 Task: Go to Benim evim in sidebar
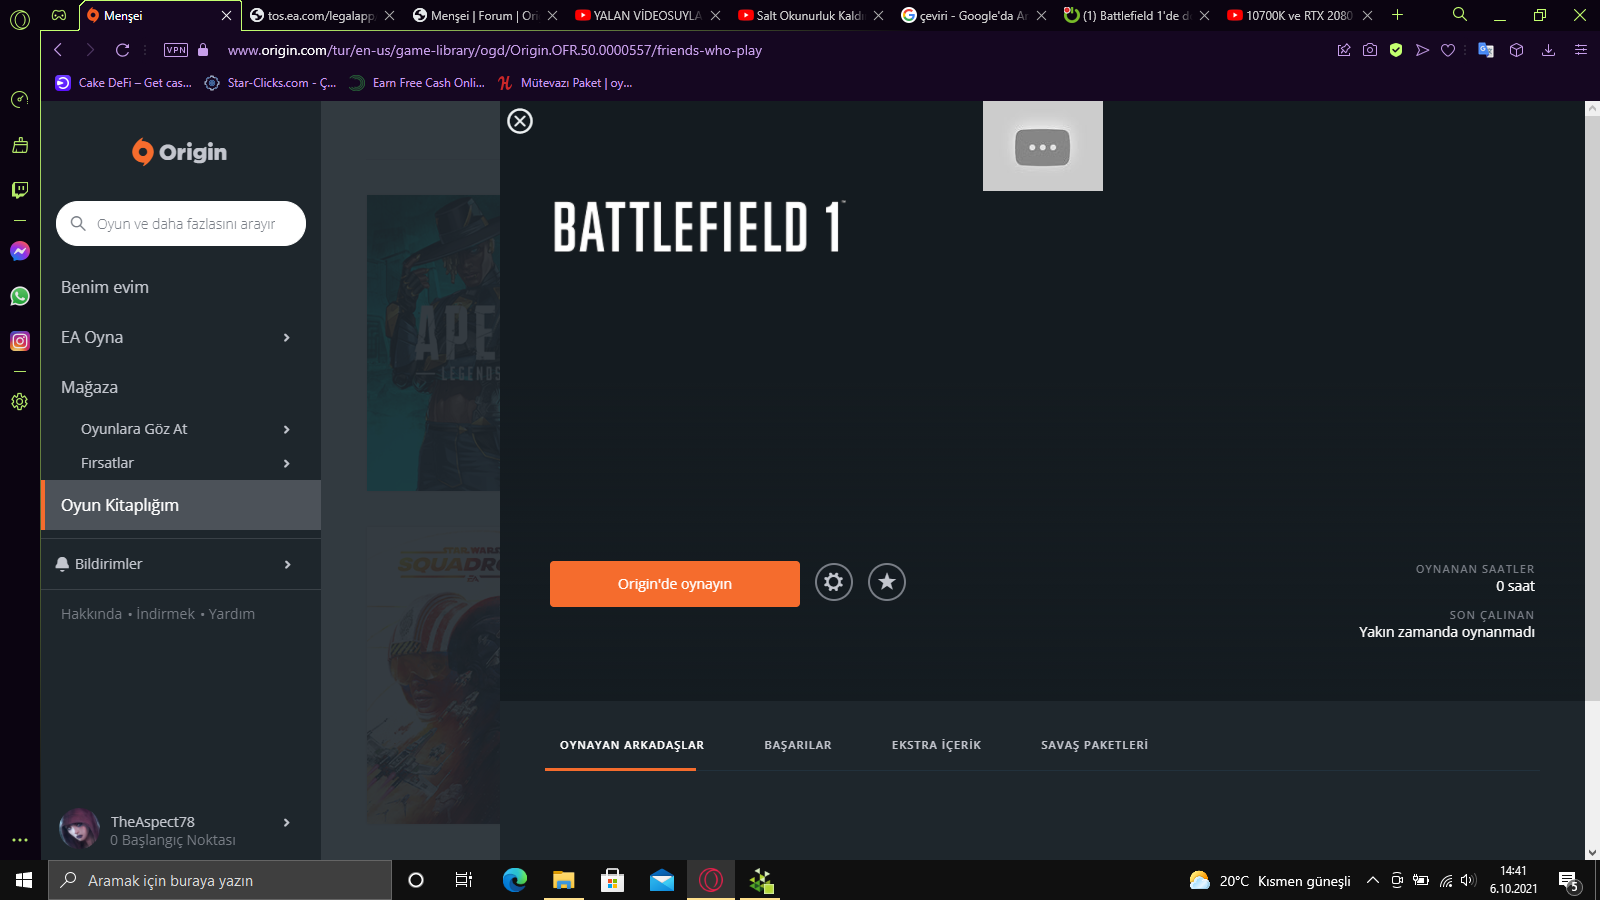pyautogui.click(x=105, y=287)
